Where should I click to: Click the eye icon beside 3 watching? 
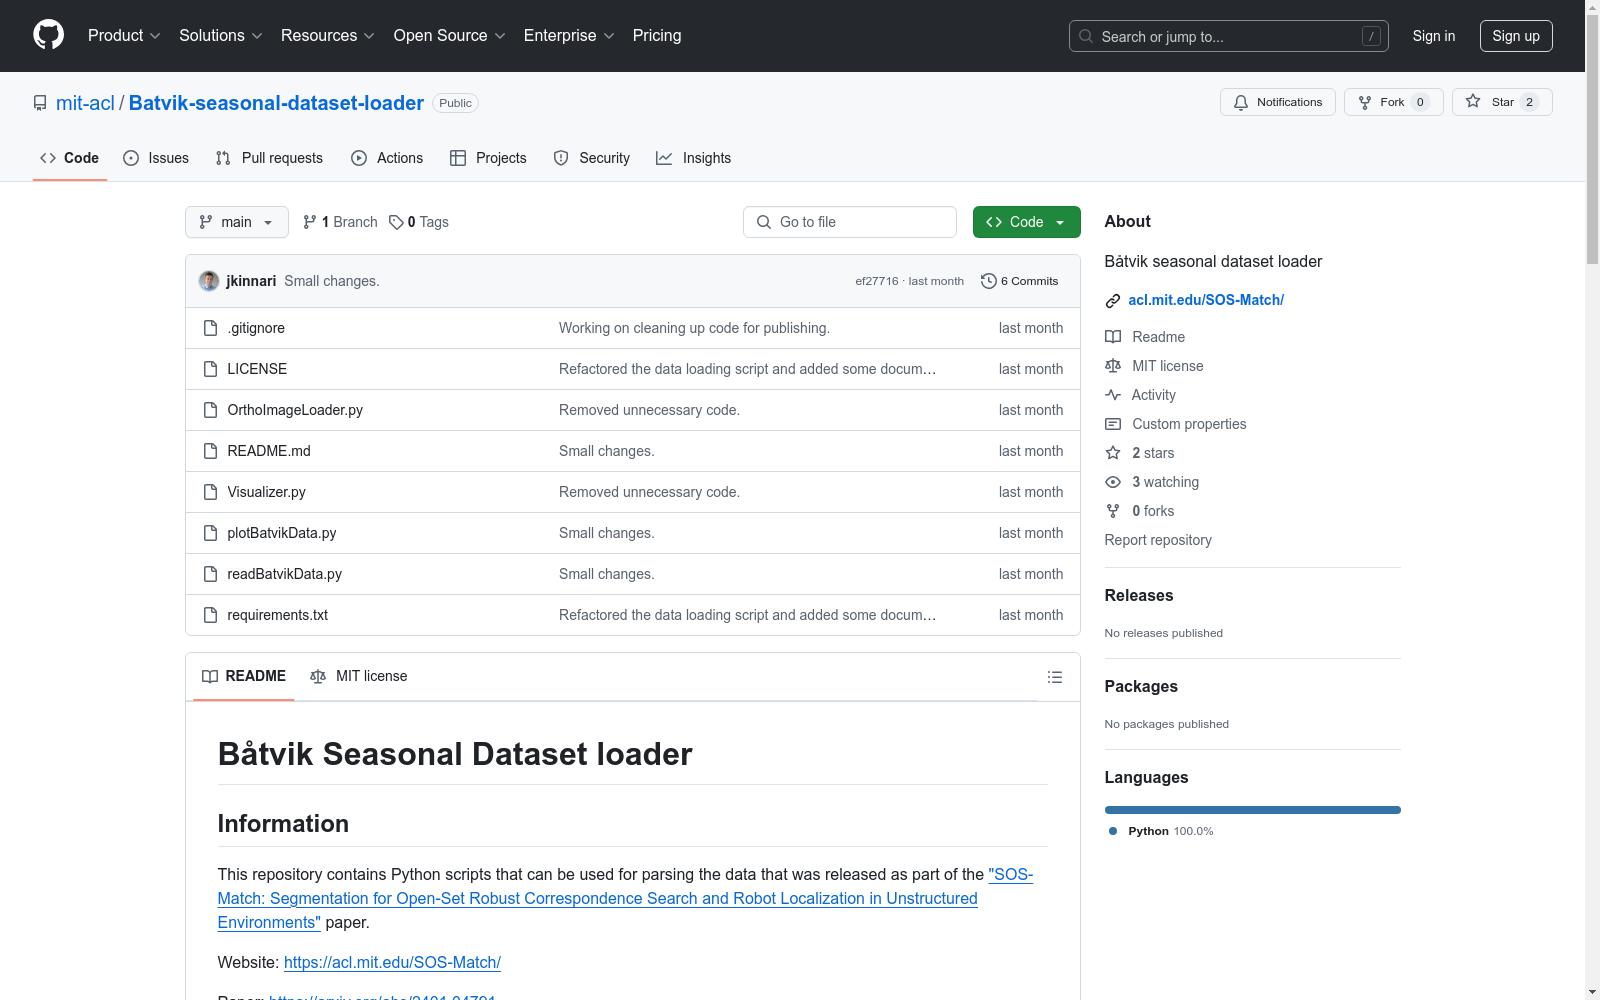[1113, 482]
